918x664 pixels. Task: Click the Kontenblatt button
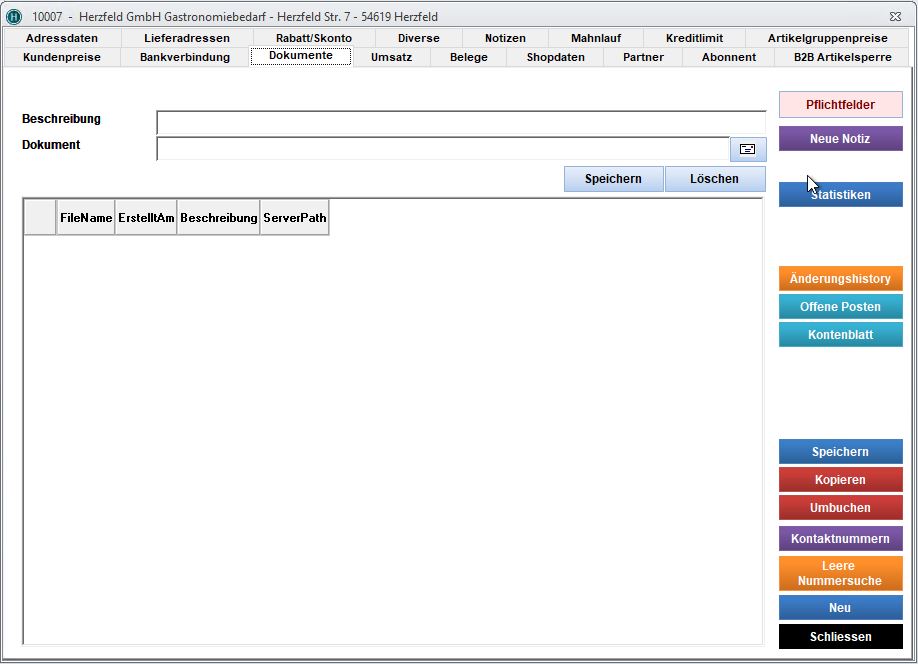pos(840,335)
